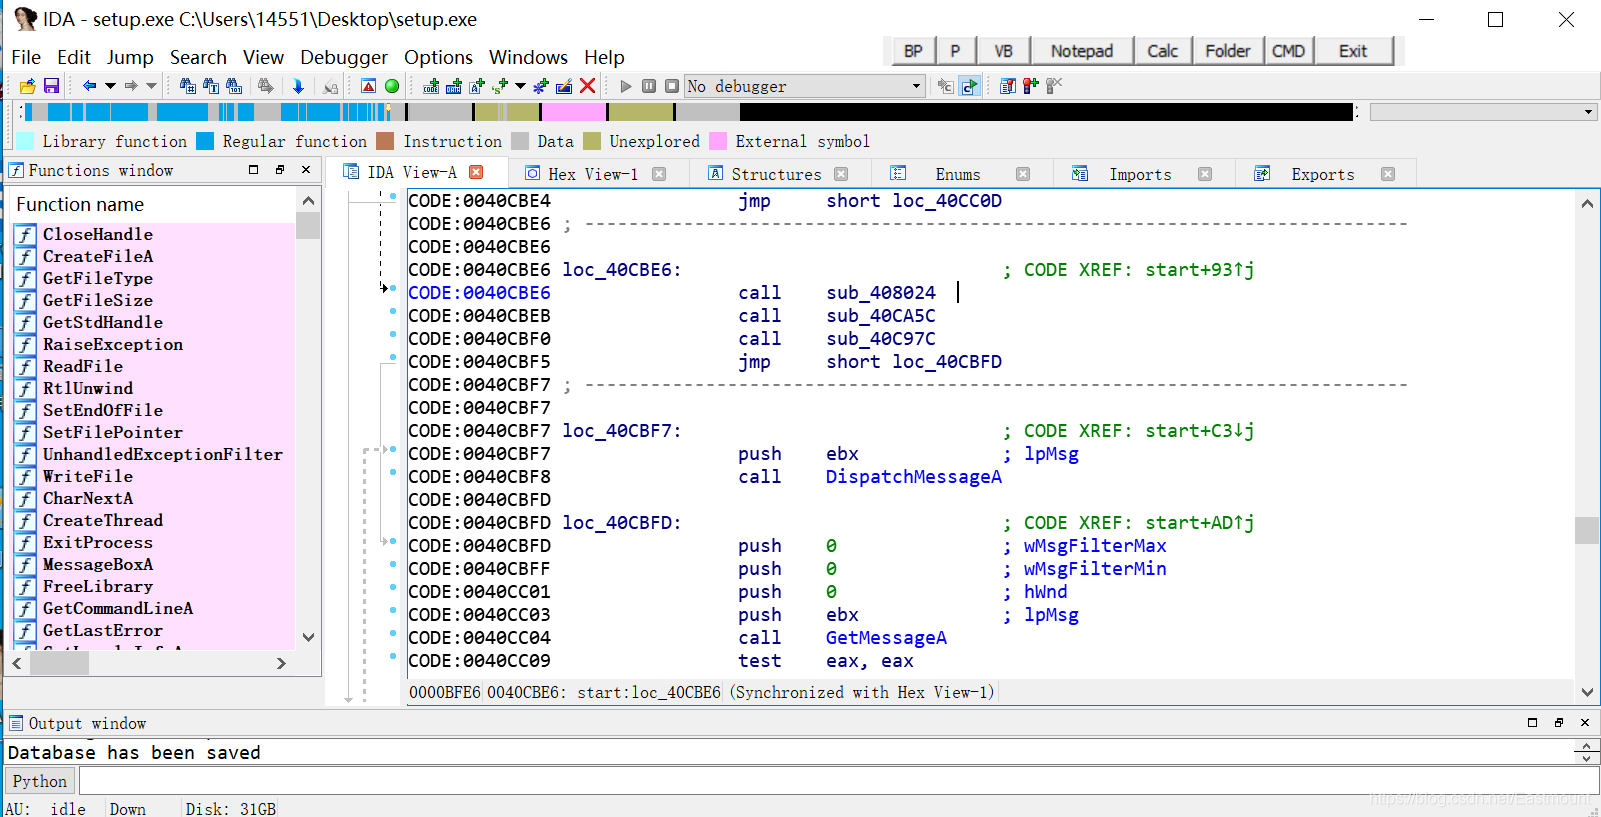
Task: Click the open file folder icon
Action: pyautogui.click(x=28, y=86)
